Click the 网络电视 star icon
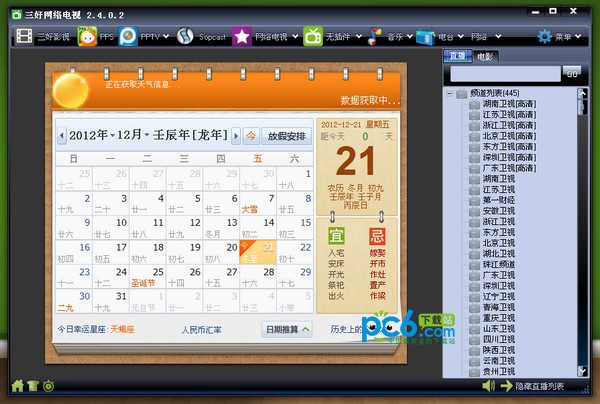 242,36
